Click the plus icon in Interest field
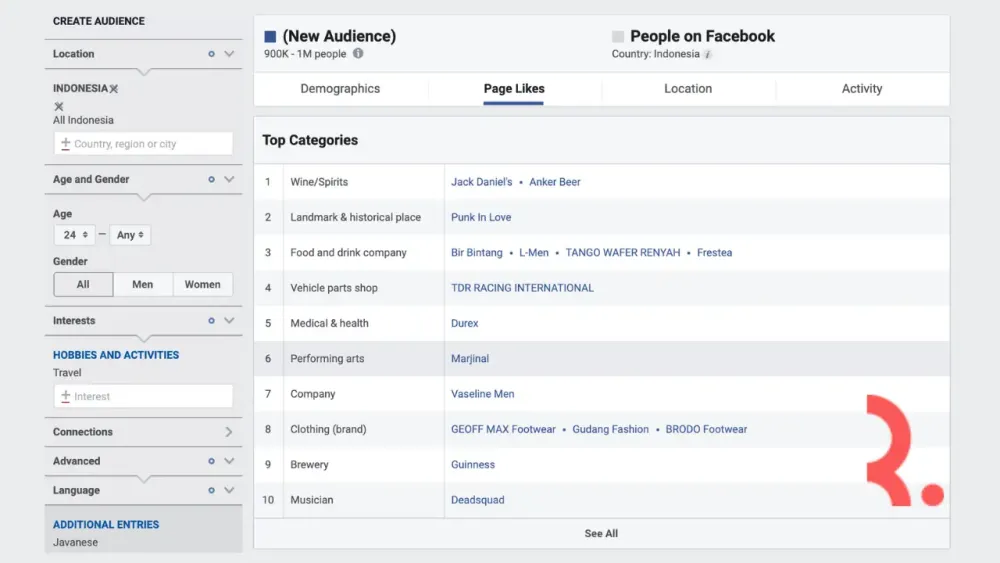 (x=65, y=396)
